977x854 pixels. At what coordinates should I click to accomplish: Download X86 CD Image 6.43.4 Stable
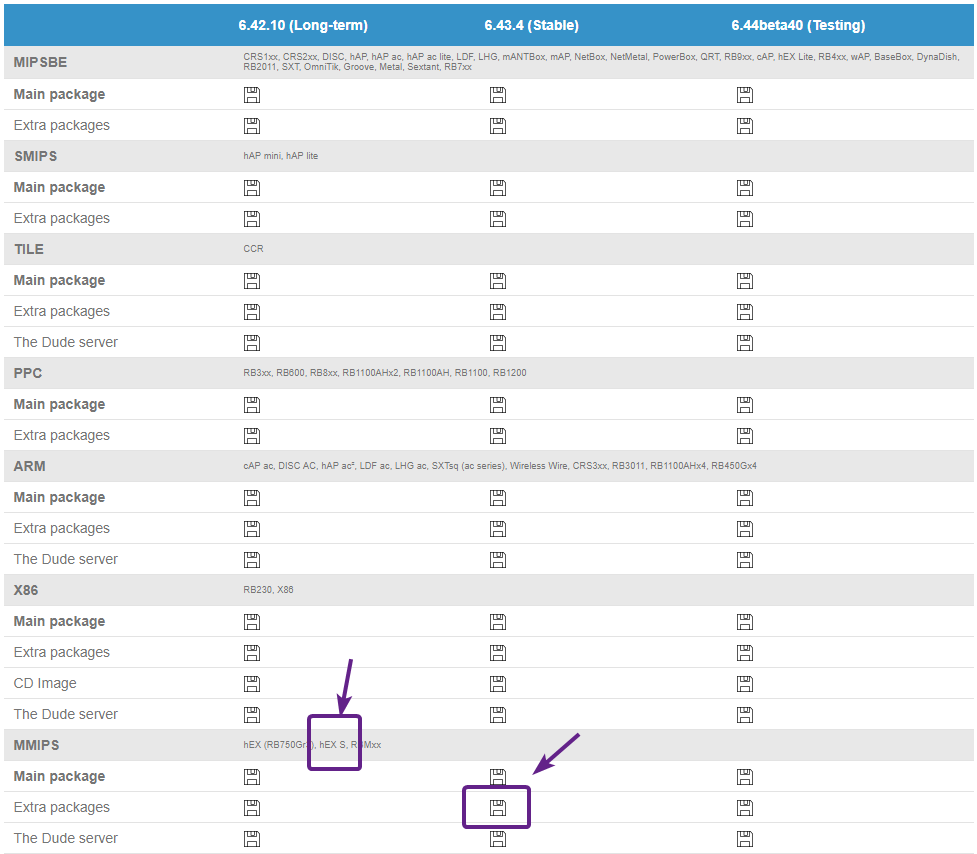pyautogui.click(x=498, y=684)
